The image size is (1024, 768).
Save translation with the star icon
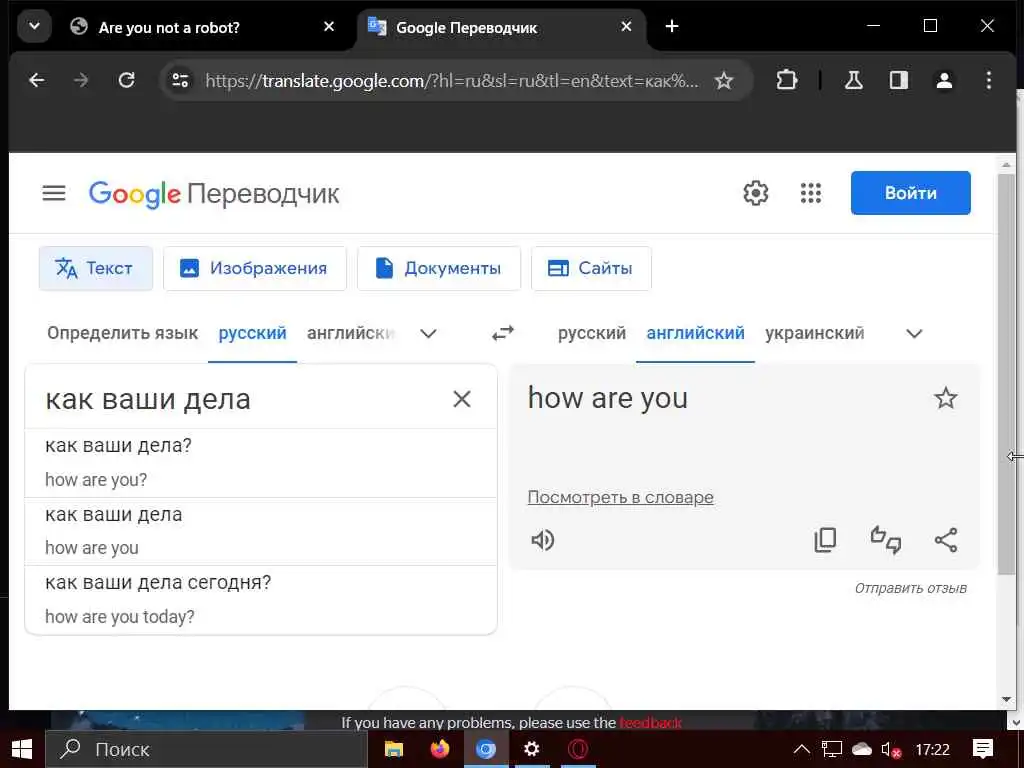(945, 398)
